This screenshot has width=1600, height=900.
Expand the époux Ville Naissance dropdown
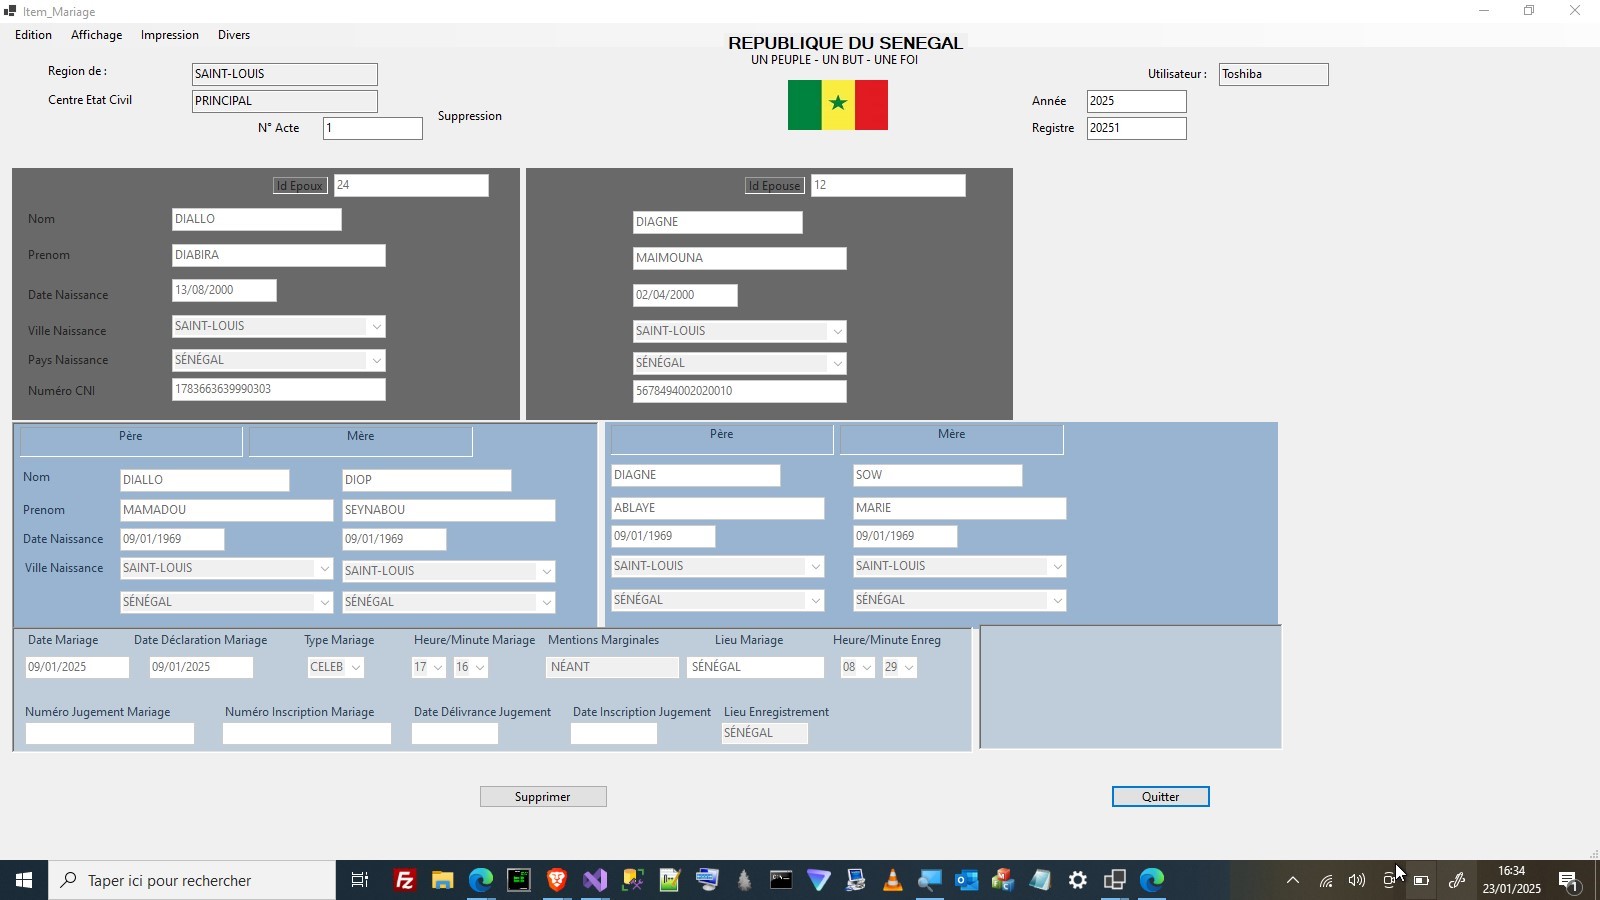pos(376,327)
